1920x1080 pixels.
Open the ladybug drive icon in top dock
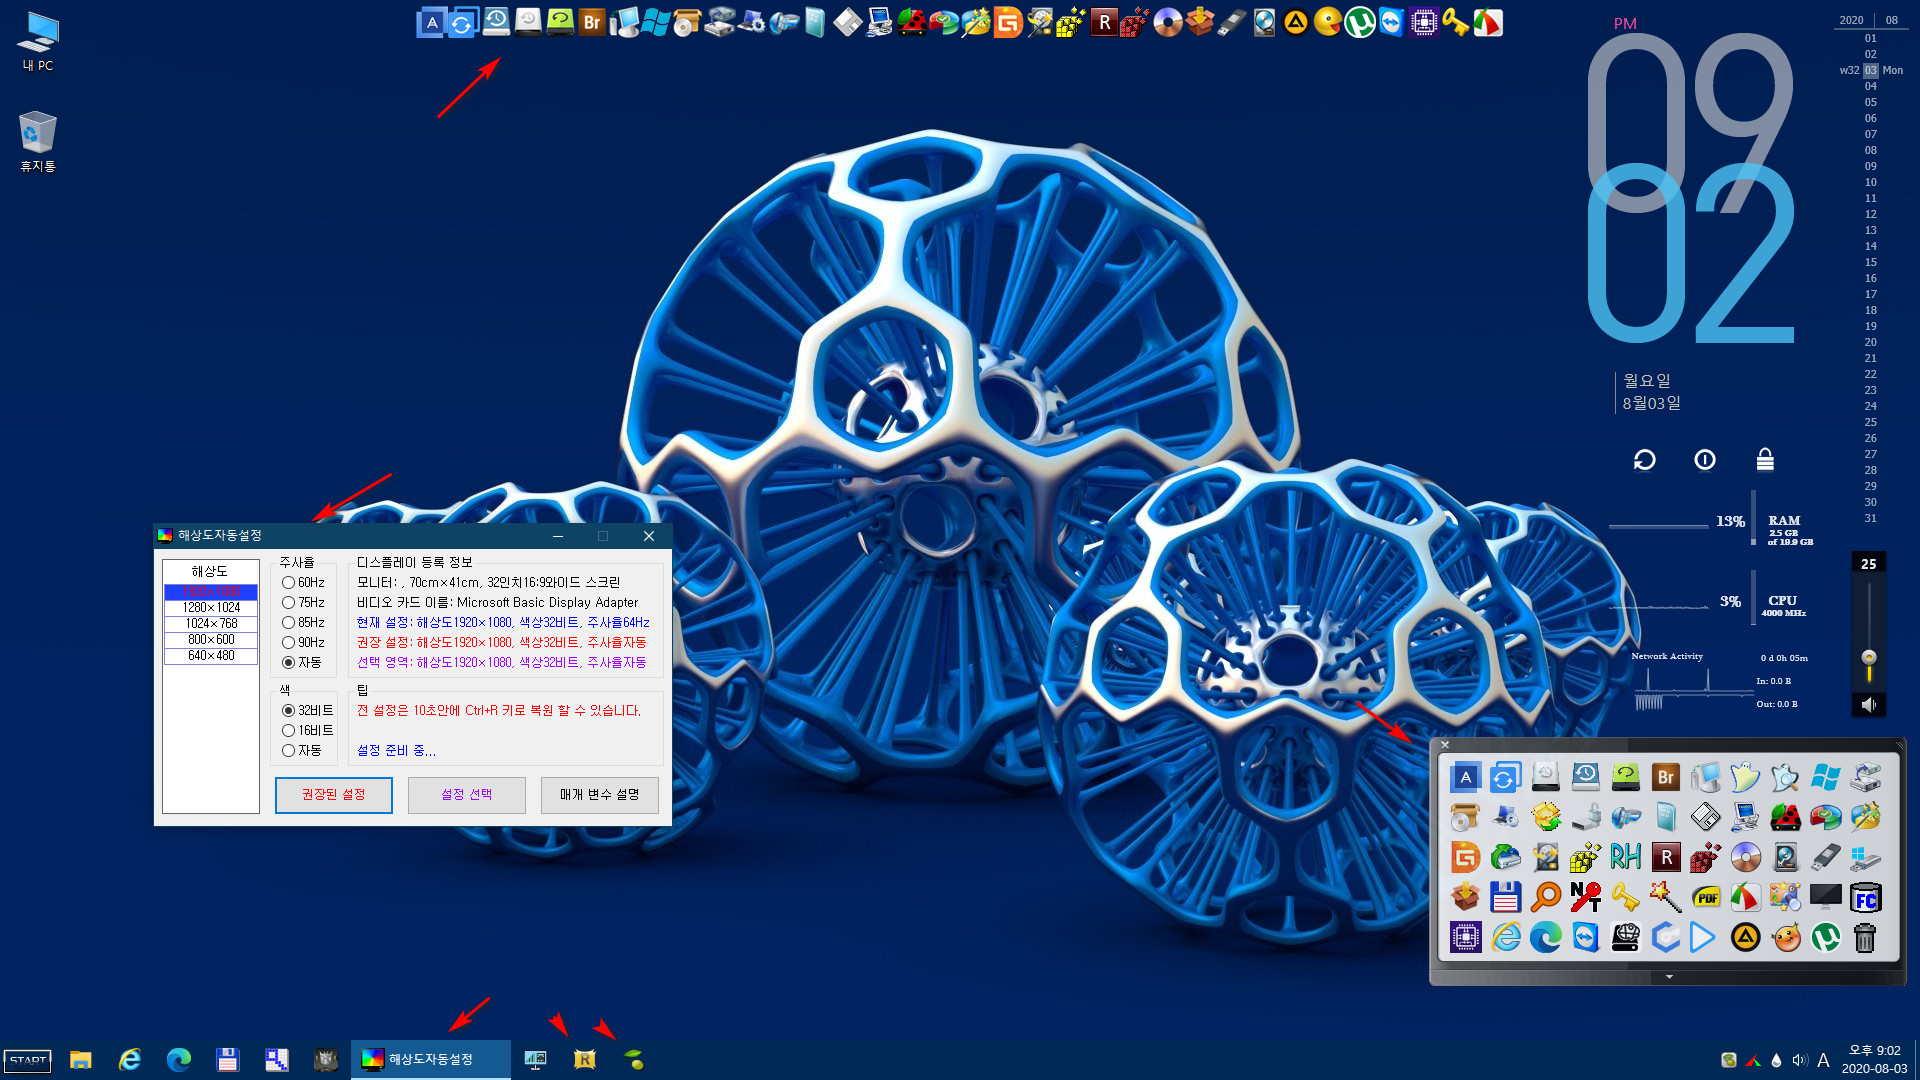(x=911, y=22)
